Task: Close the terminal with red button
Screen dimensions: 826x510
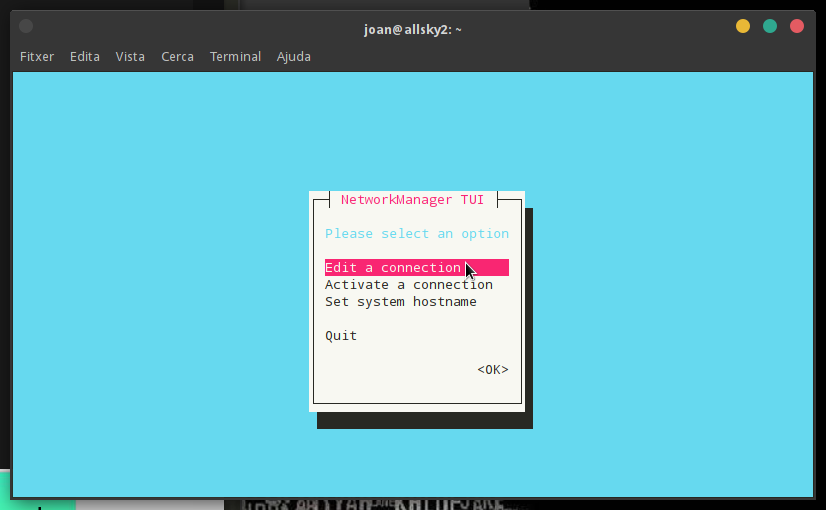Action: [796, 26]
